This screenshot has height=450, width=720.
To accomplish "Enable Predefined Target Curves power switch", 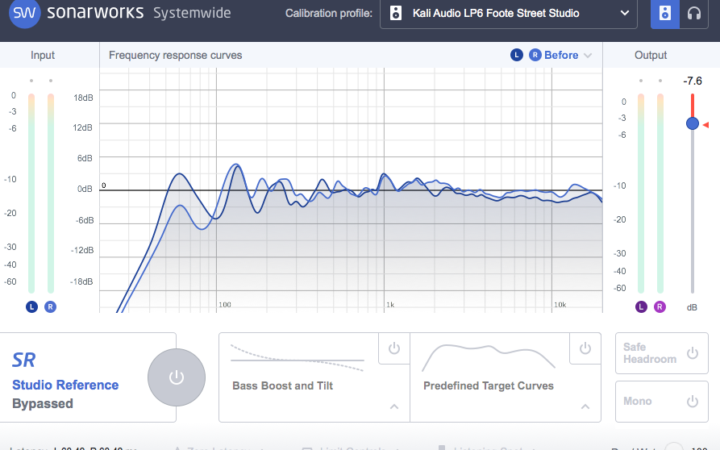I will [584, 348].
